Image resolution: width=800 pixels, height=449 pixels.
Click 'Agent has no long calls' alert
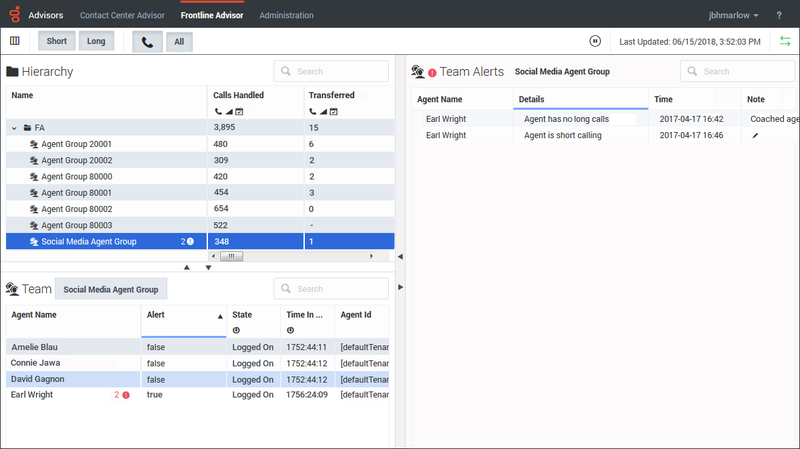(x=566, y=119)
